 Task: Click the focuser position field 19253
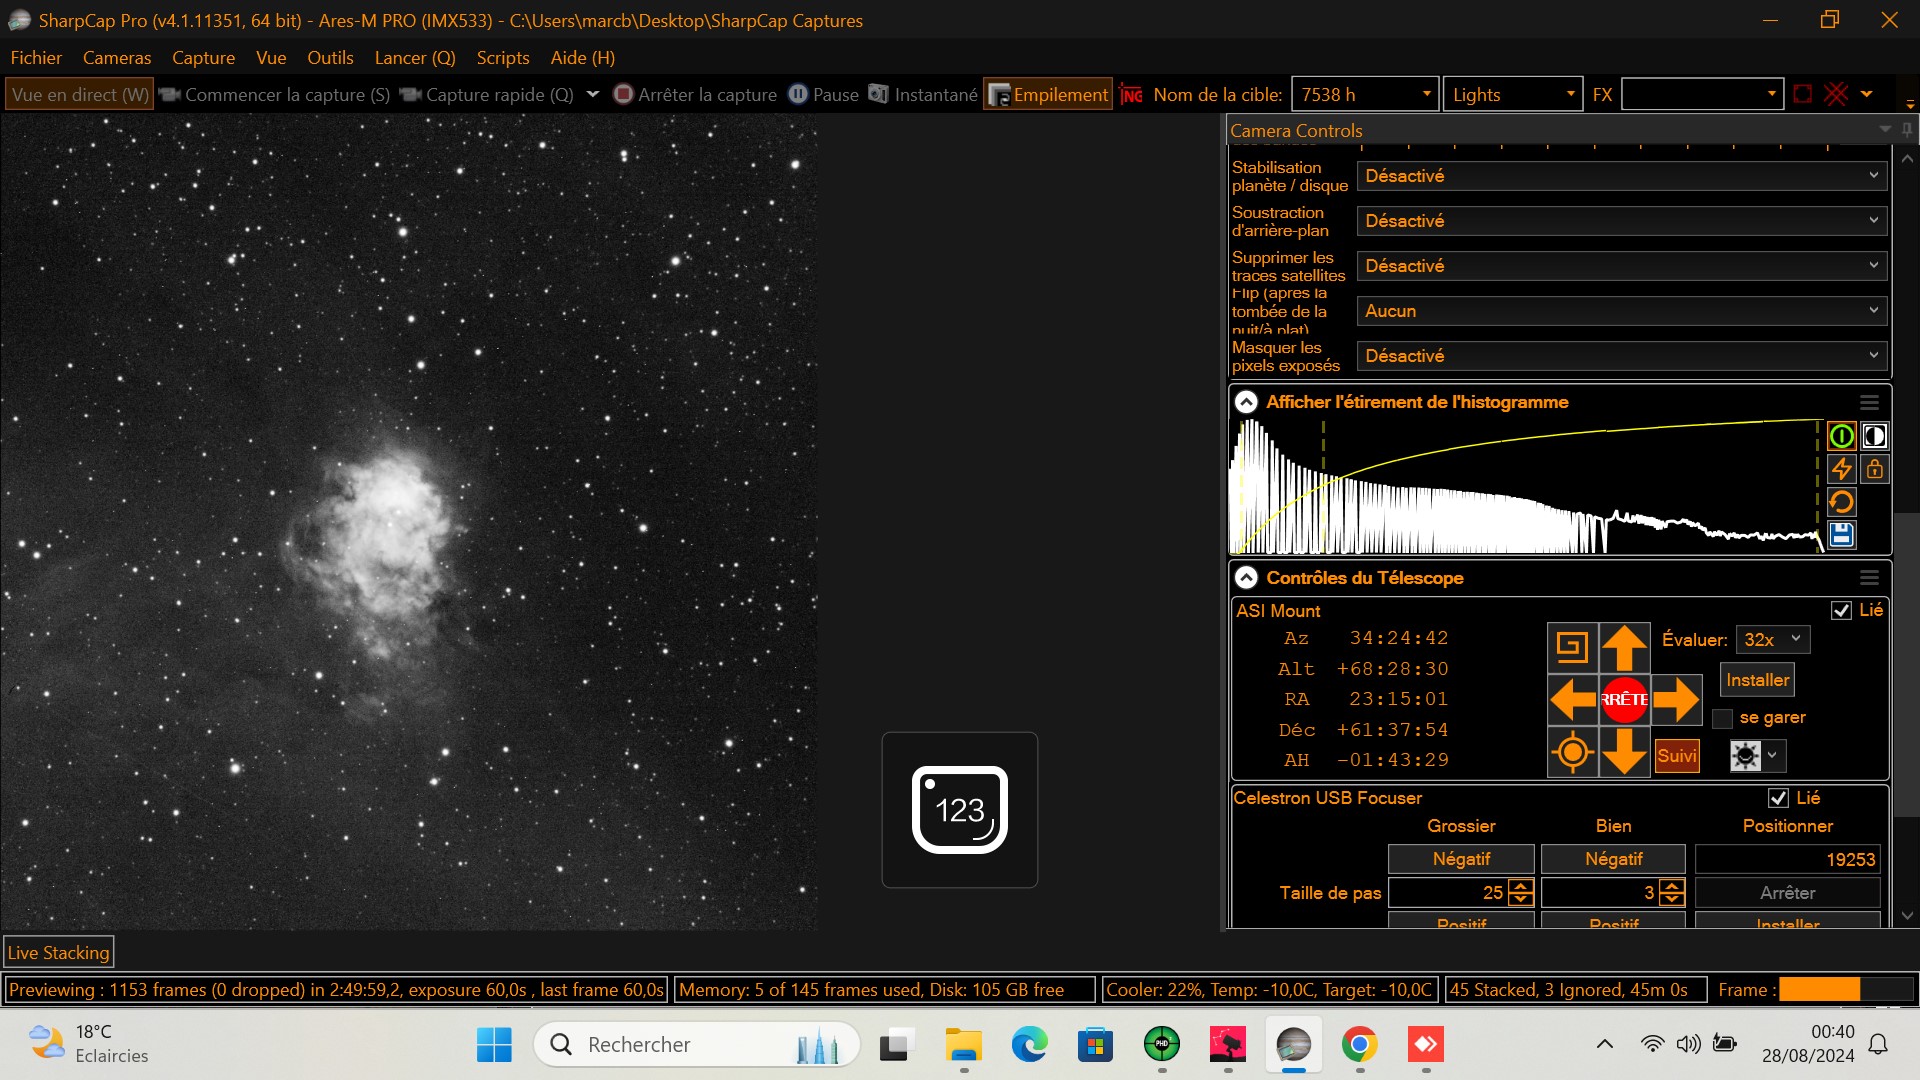click(1787, 860)
